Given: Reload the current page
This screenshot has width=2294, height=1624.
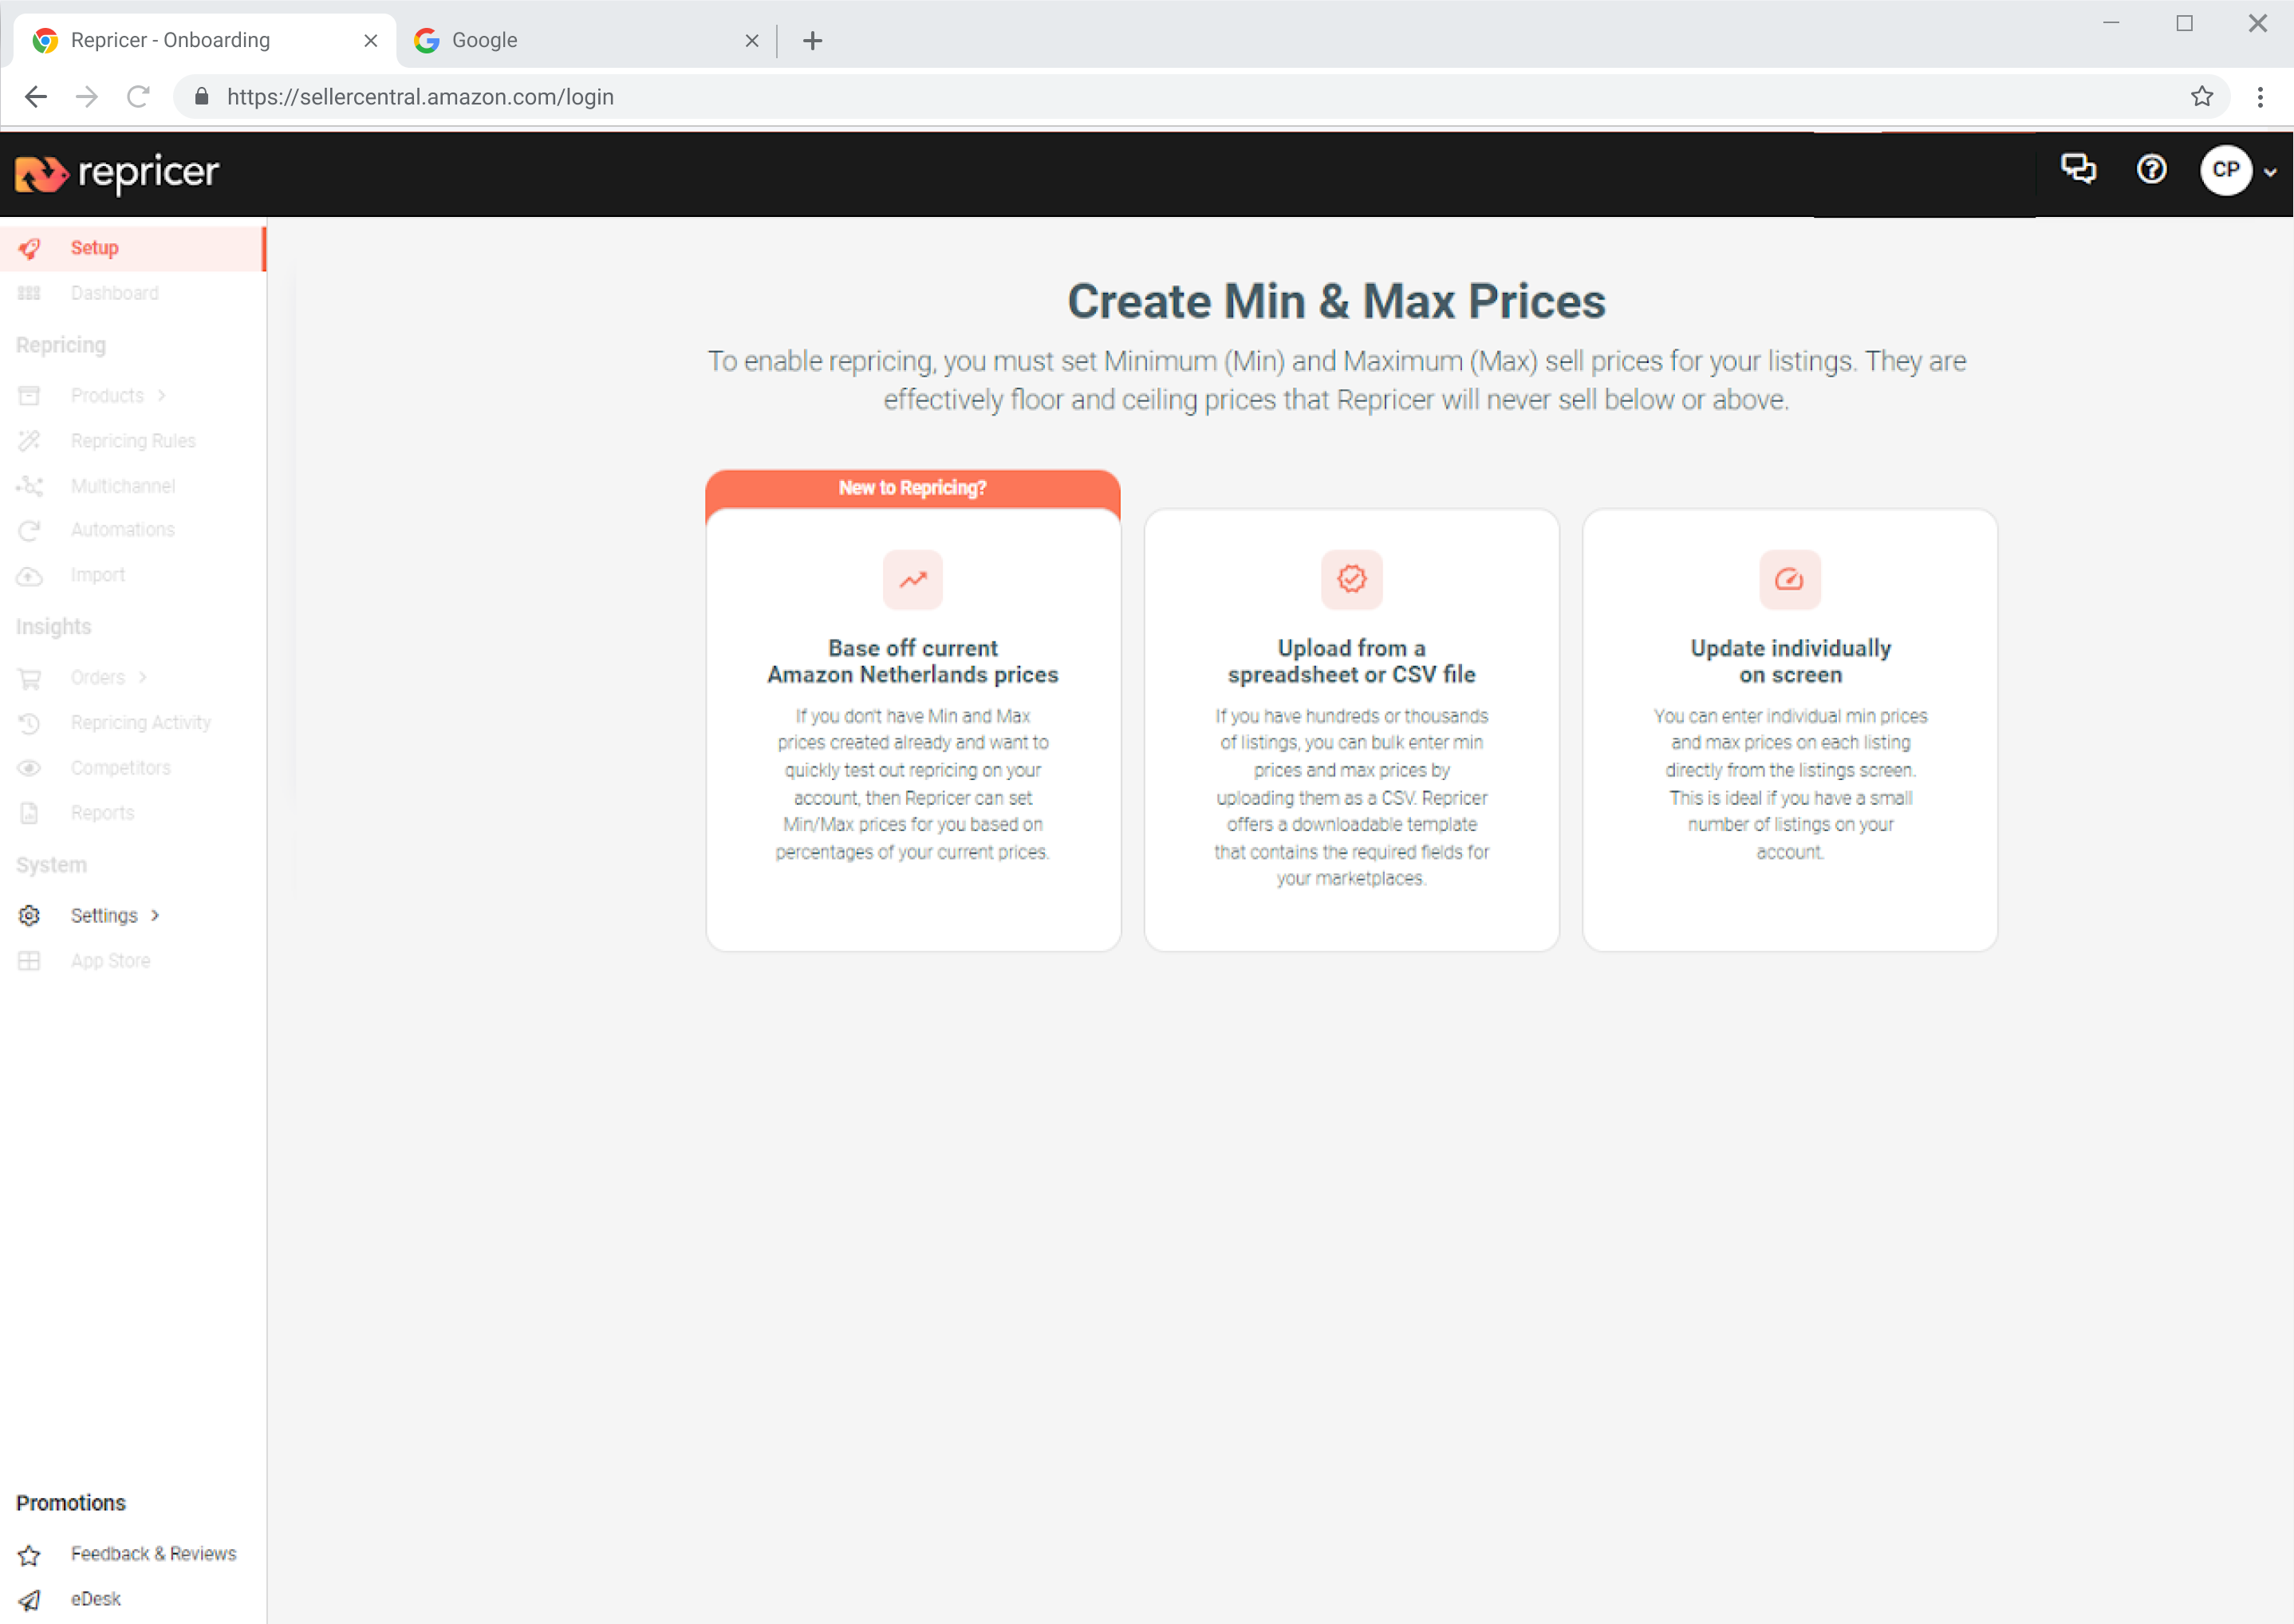Looking at the screenshot, I should click(x=138, y=97).
